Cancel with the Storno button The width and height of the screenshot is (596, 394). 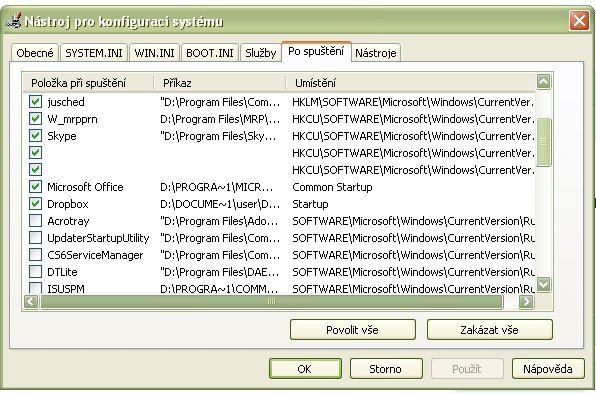pyautogui.click(x=386, y=369)
